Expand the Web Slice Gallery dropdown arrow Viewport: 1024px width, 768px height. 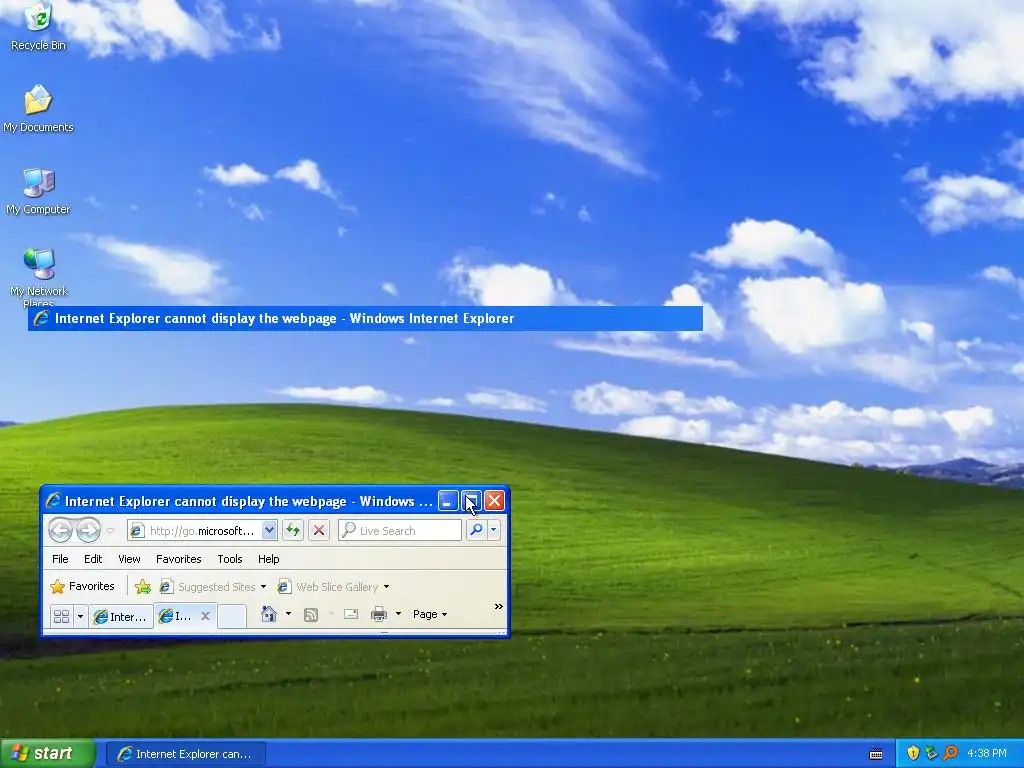click(386, 586)
